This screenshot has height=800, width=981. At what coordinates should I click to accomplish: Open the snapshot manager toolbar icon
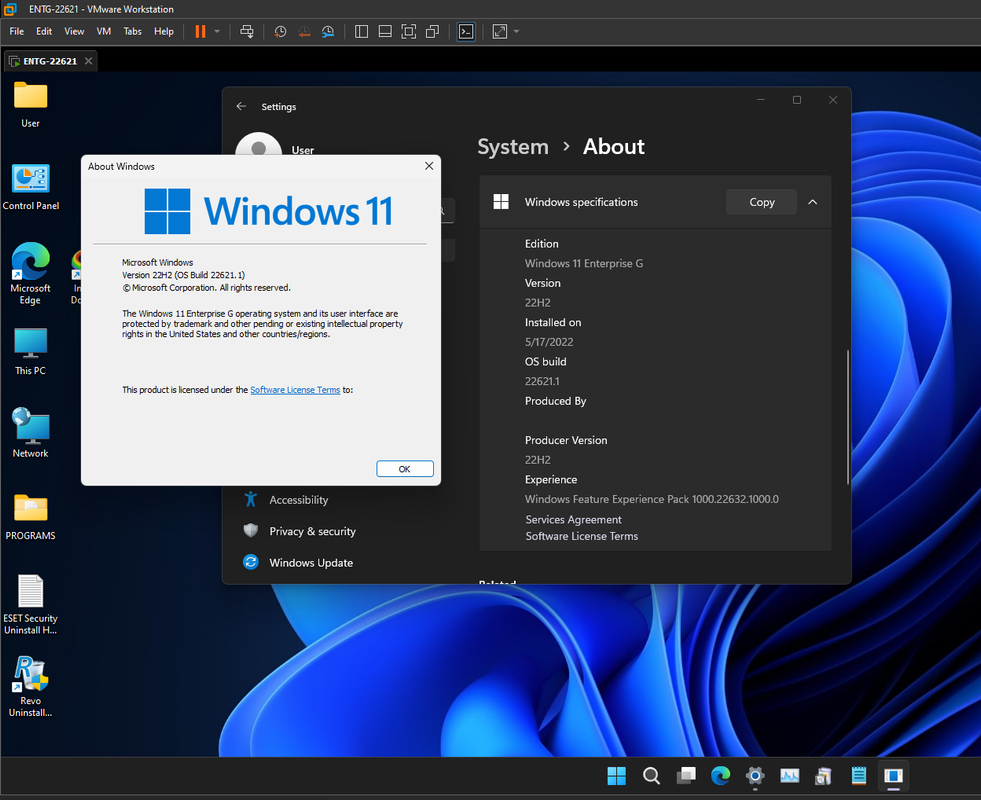328,31
